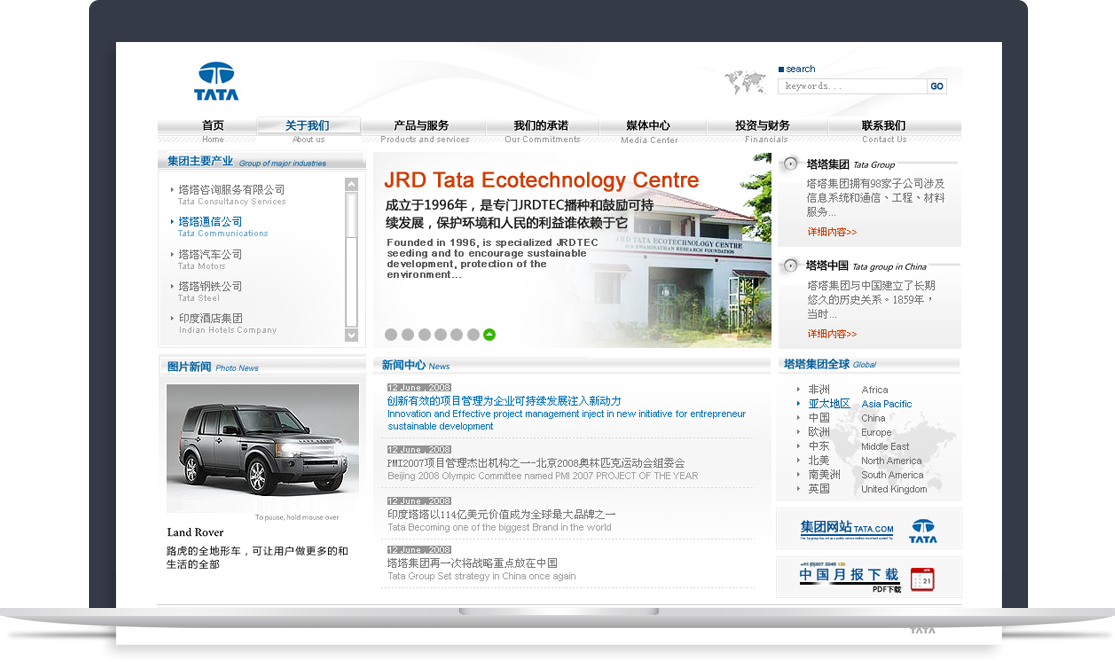Select 南美洲 South America region
1115x662 pixels.
[x=865, y=475]
